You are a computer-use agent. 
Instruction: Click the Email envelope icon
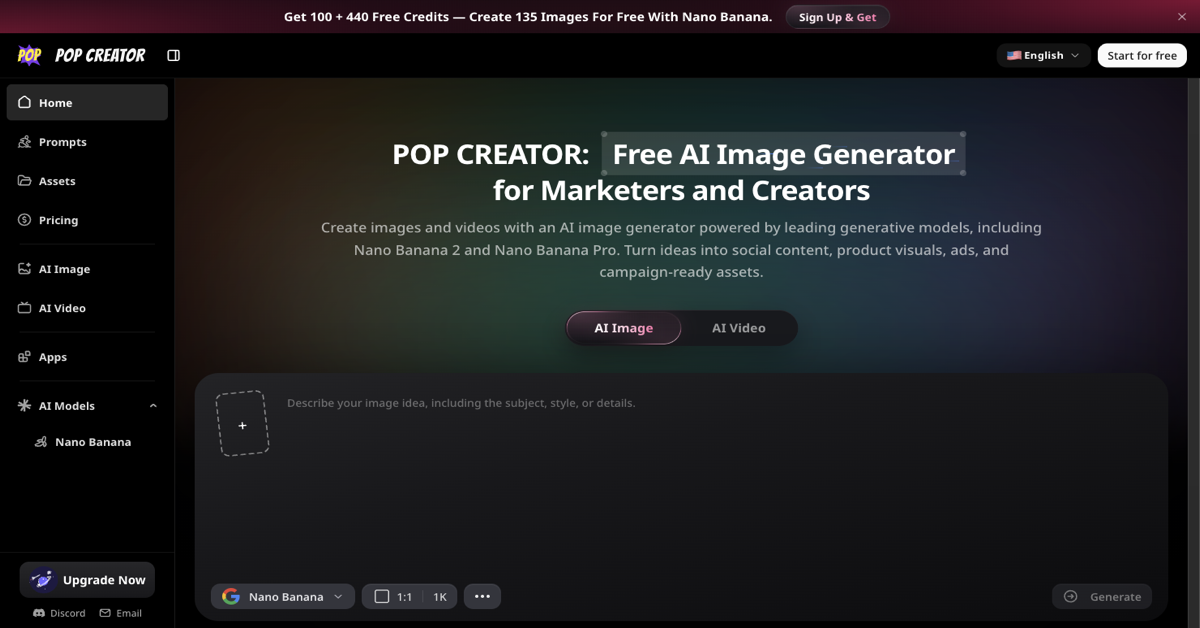point(105,613)
